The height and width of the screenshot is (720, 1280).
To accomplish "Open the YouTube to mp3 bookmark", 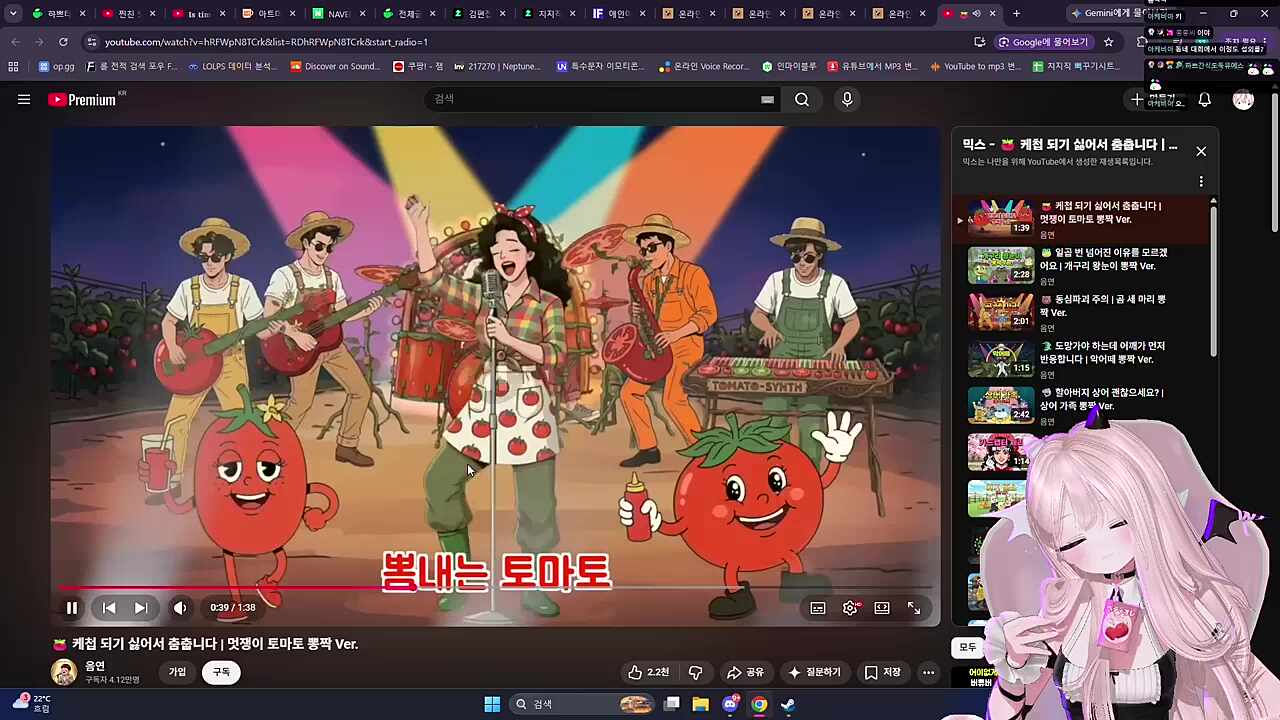I will tap(975, 66).
